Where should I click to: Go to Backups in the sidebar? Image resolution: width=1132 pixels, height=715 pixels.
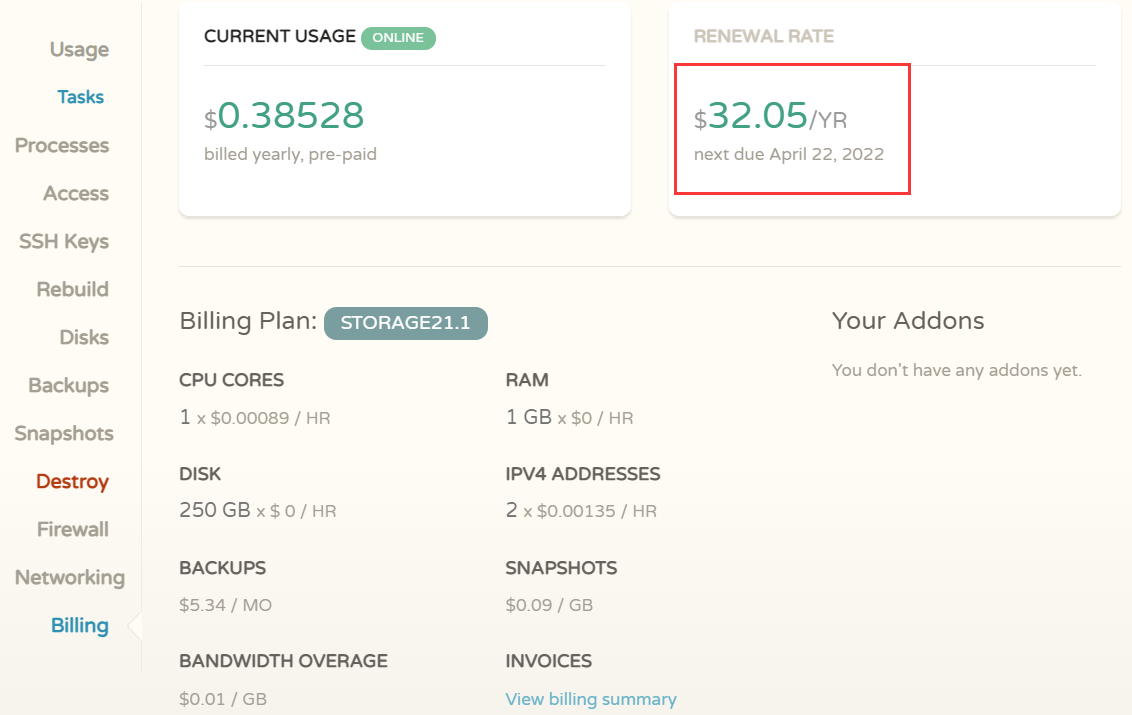coord(68,385)
